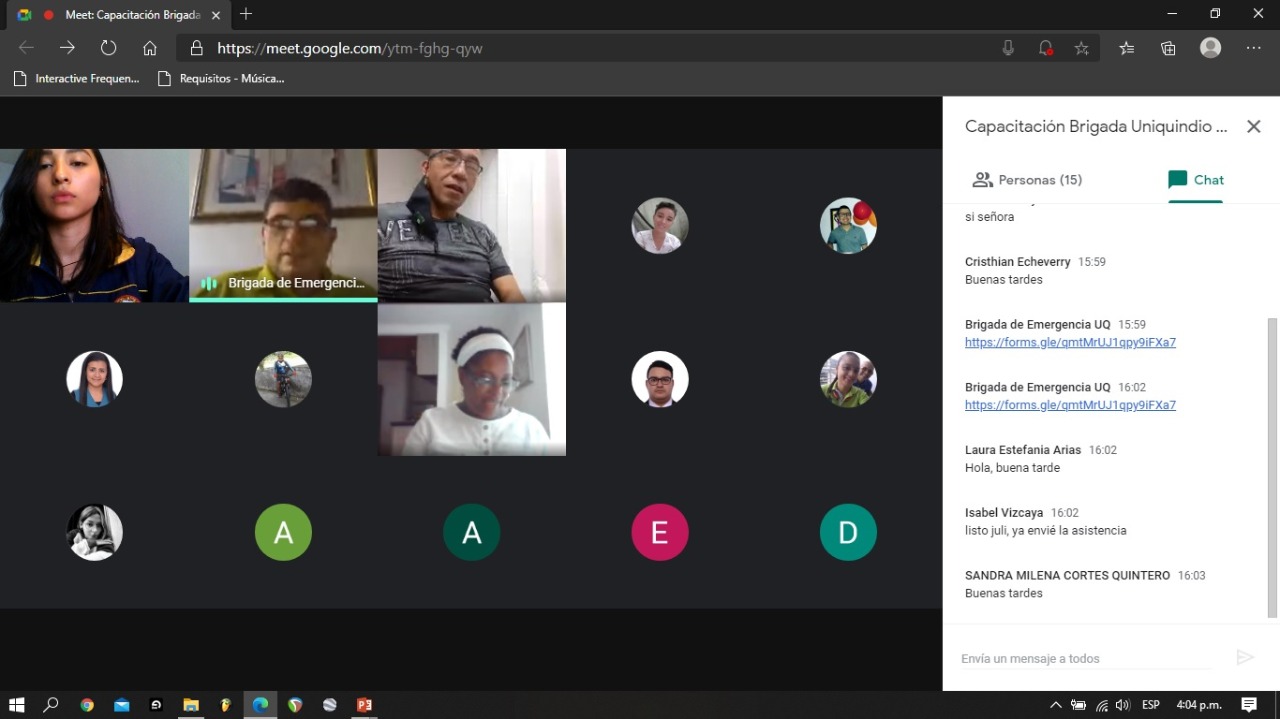Click the 'Laura Estefania Arias' chat sender name
The height and width of the screenshot is (719, 1280).
coord(1023,450)
